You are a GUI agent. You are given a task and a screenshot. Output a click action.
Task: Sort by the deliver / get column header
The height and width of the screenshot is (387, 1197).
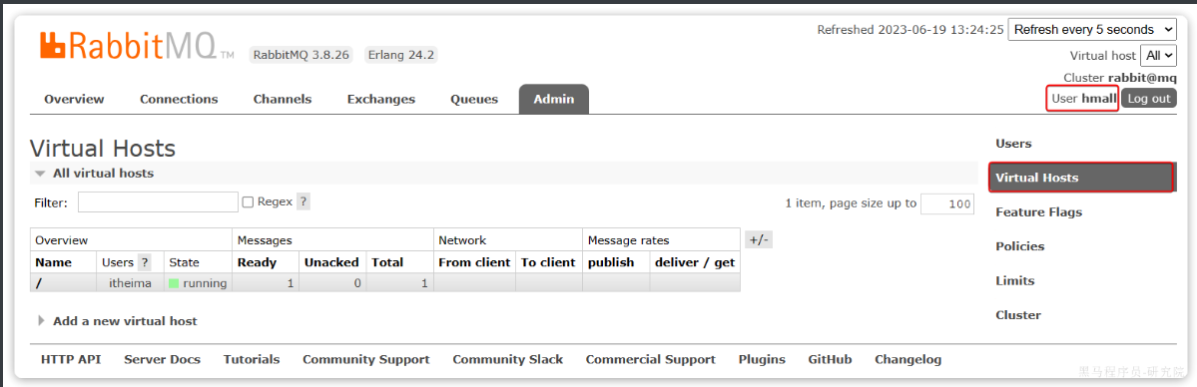click(695, 263)
